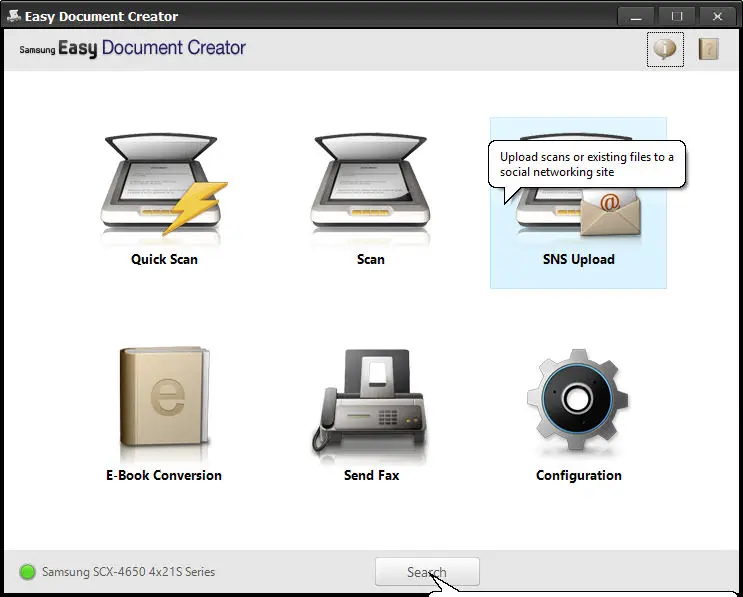
Task: Click the E-Book Conversion label
Action: tap(164, 475)
